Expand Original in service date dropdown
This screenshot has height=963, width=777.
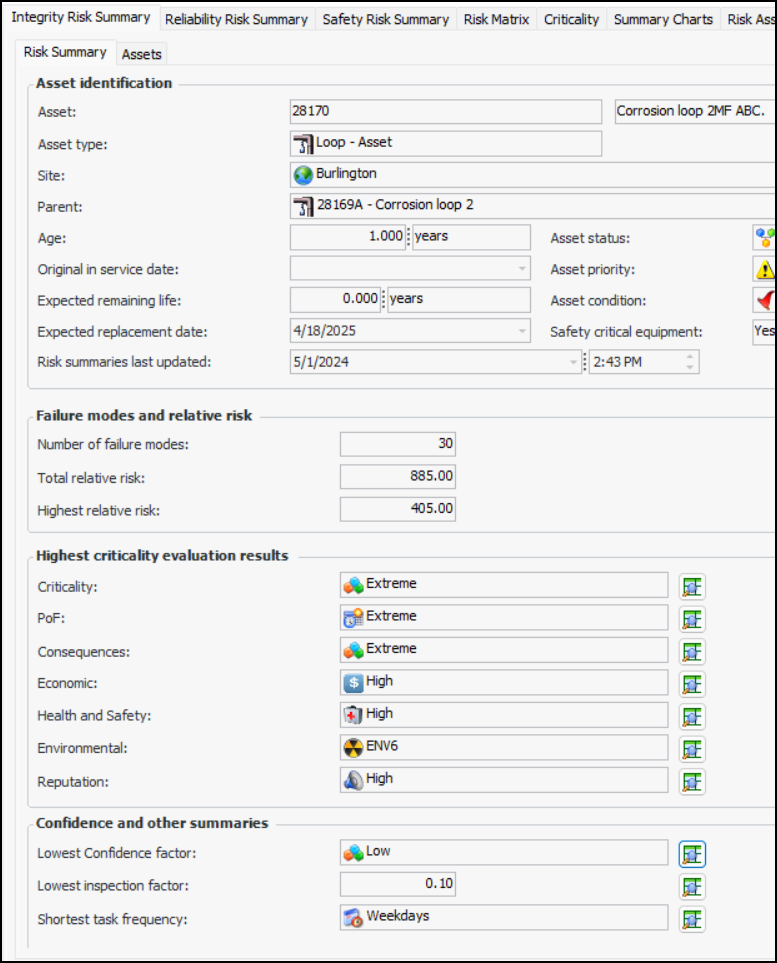pyautogui.click(x=522, y=269)
